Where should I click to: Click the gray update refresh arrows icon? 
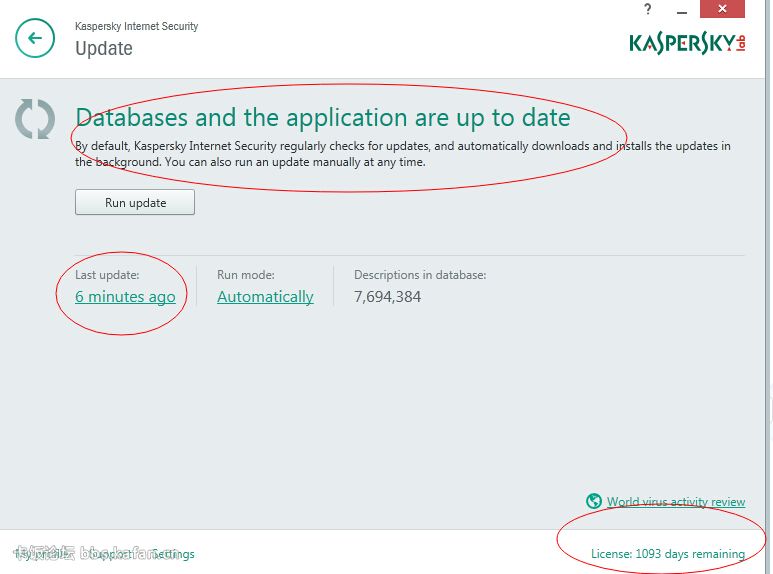(x=35, y=119)
